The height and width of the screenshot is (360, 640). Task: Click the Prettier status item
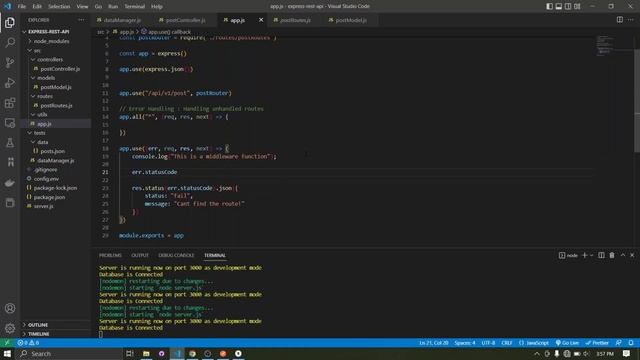(x=597, y=343)
